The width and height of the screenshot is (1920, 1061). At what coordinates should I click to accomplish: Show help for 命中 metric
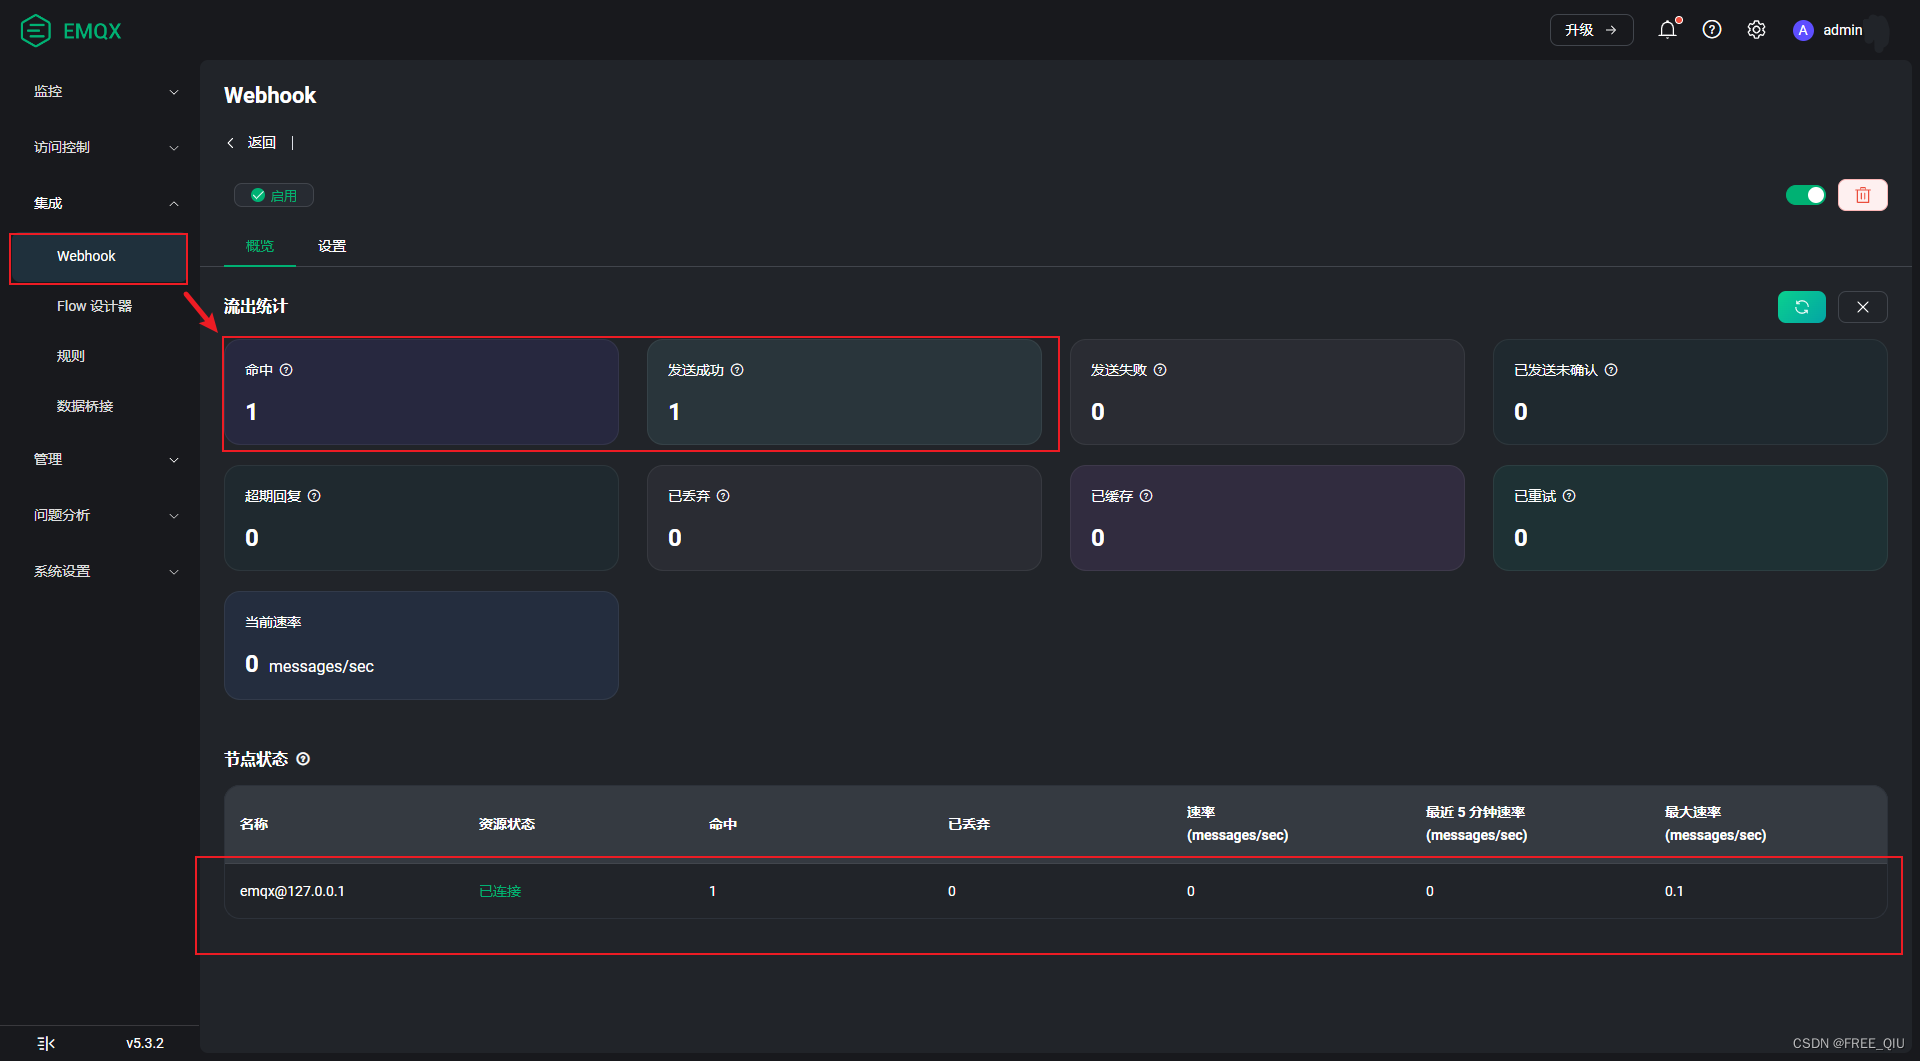(286, 370)
